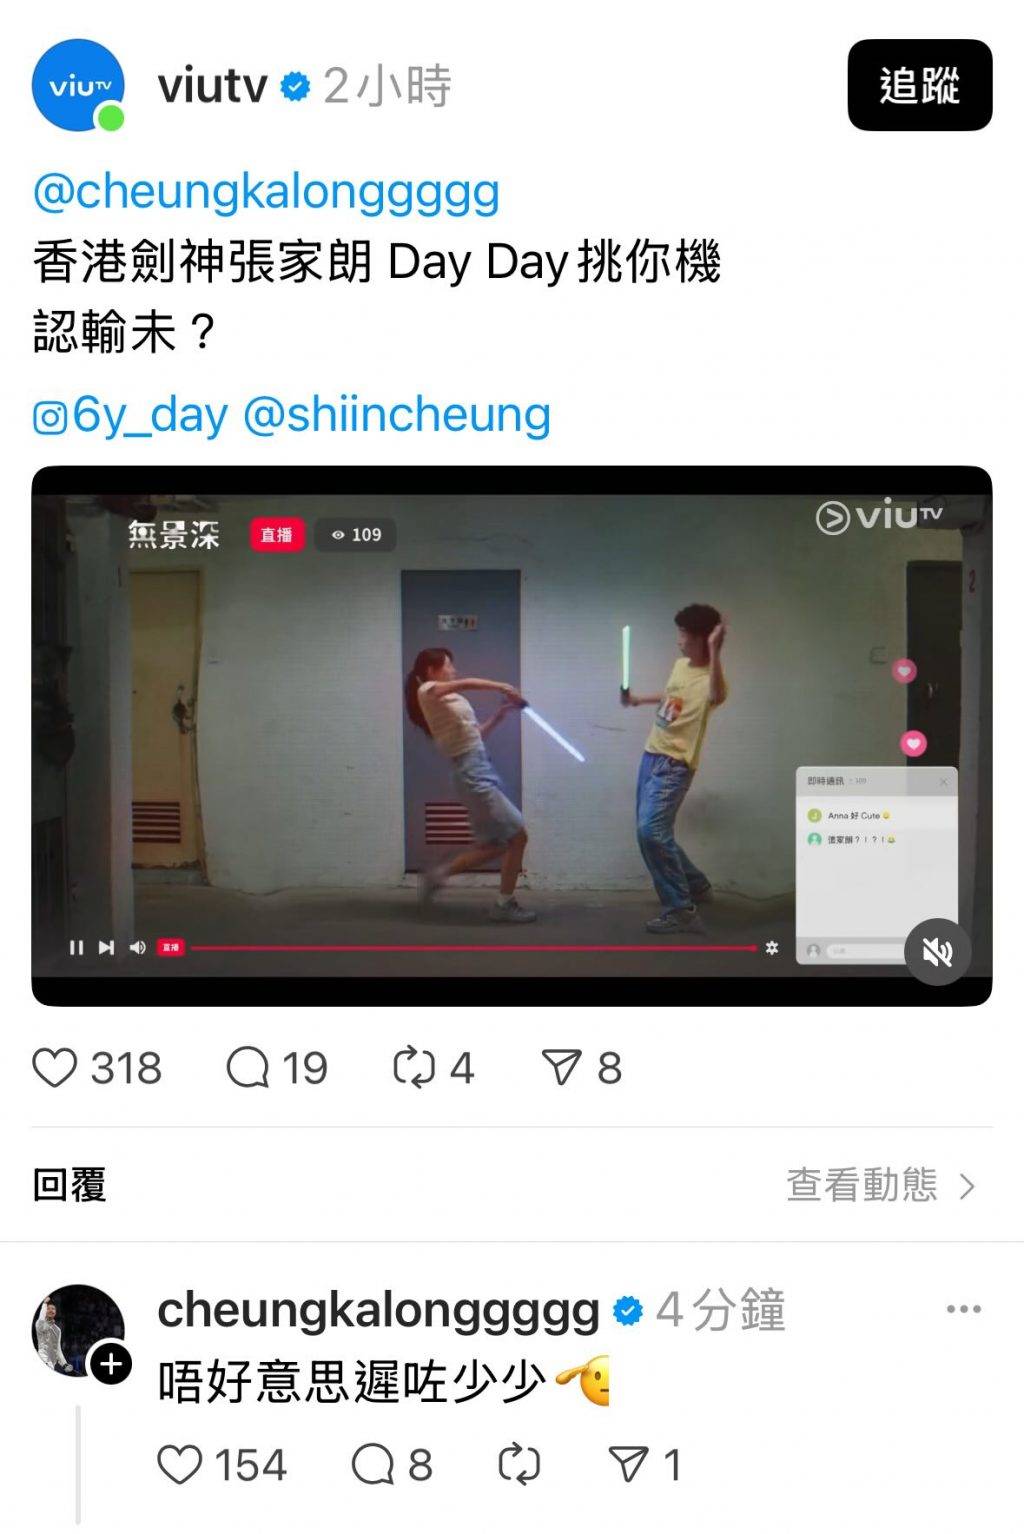This screenshot has height=1534, width=1024.
Task: Repost cheungkalongggg's reply
Action: click(519, 1465)
